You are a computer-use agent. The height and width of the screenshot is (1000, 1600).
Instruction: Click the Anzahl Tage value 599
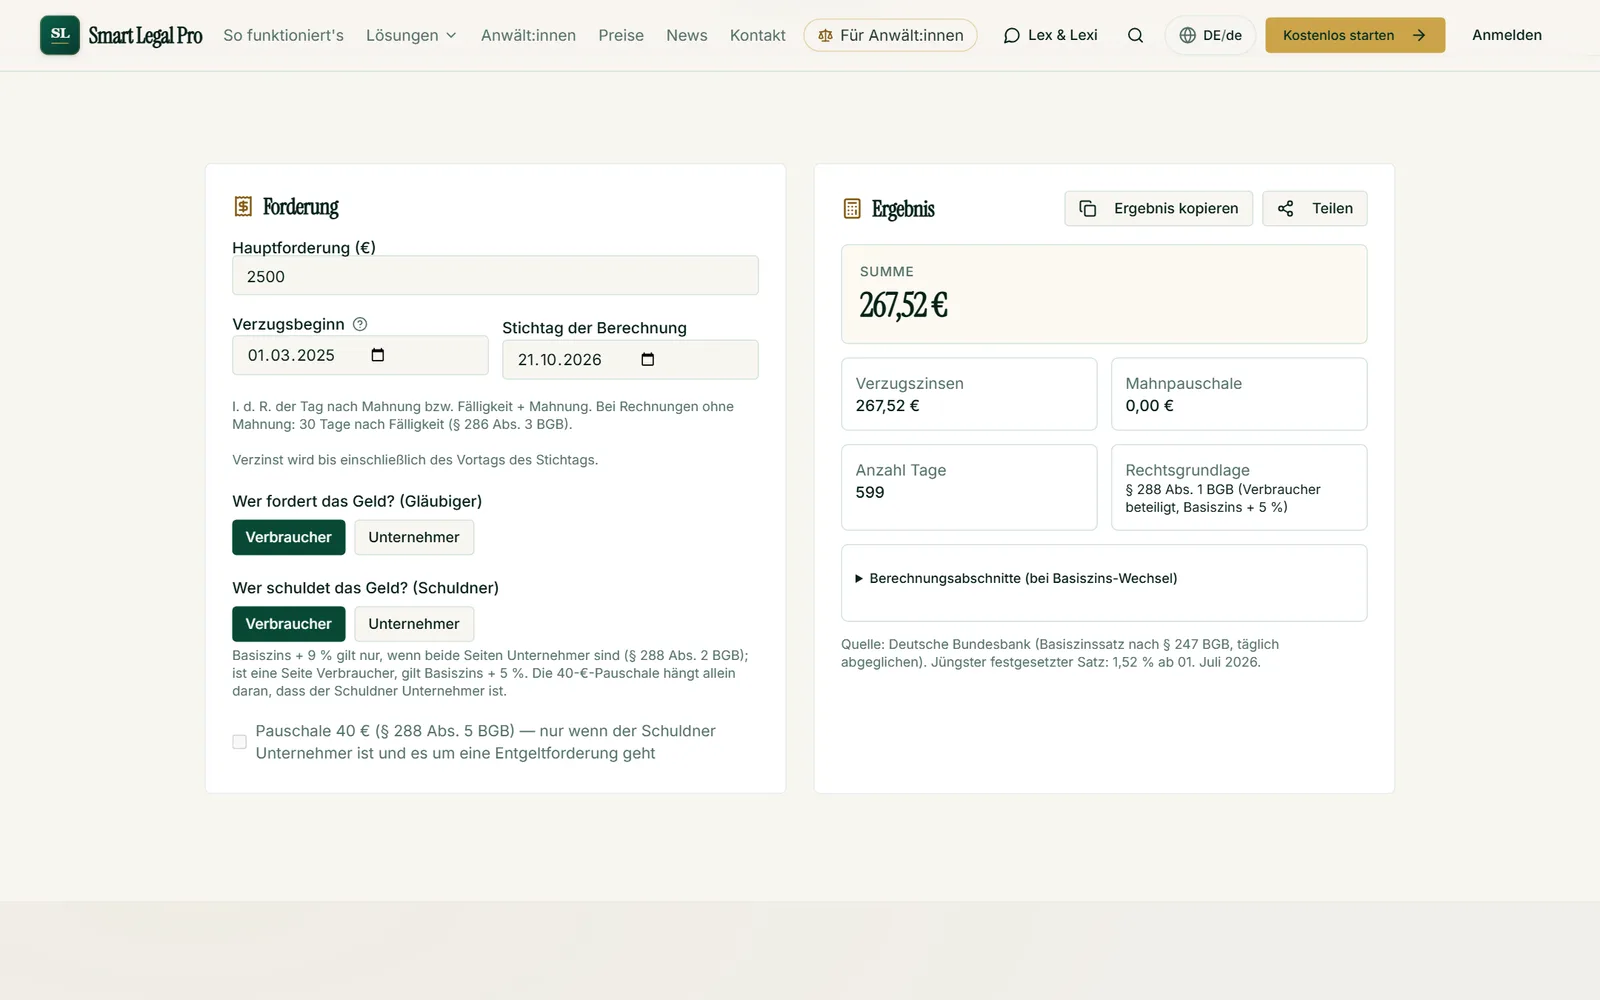pyautogui.click(x=870, y=492)
